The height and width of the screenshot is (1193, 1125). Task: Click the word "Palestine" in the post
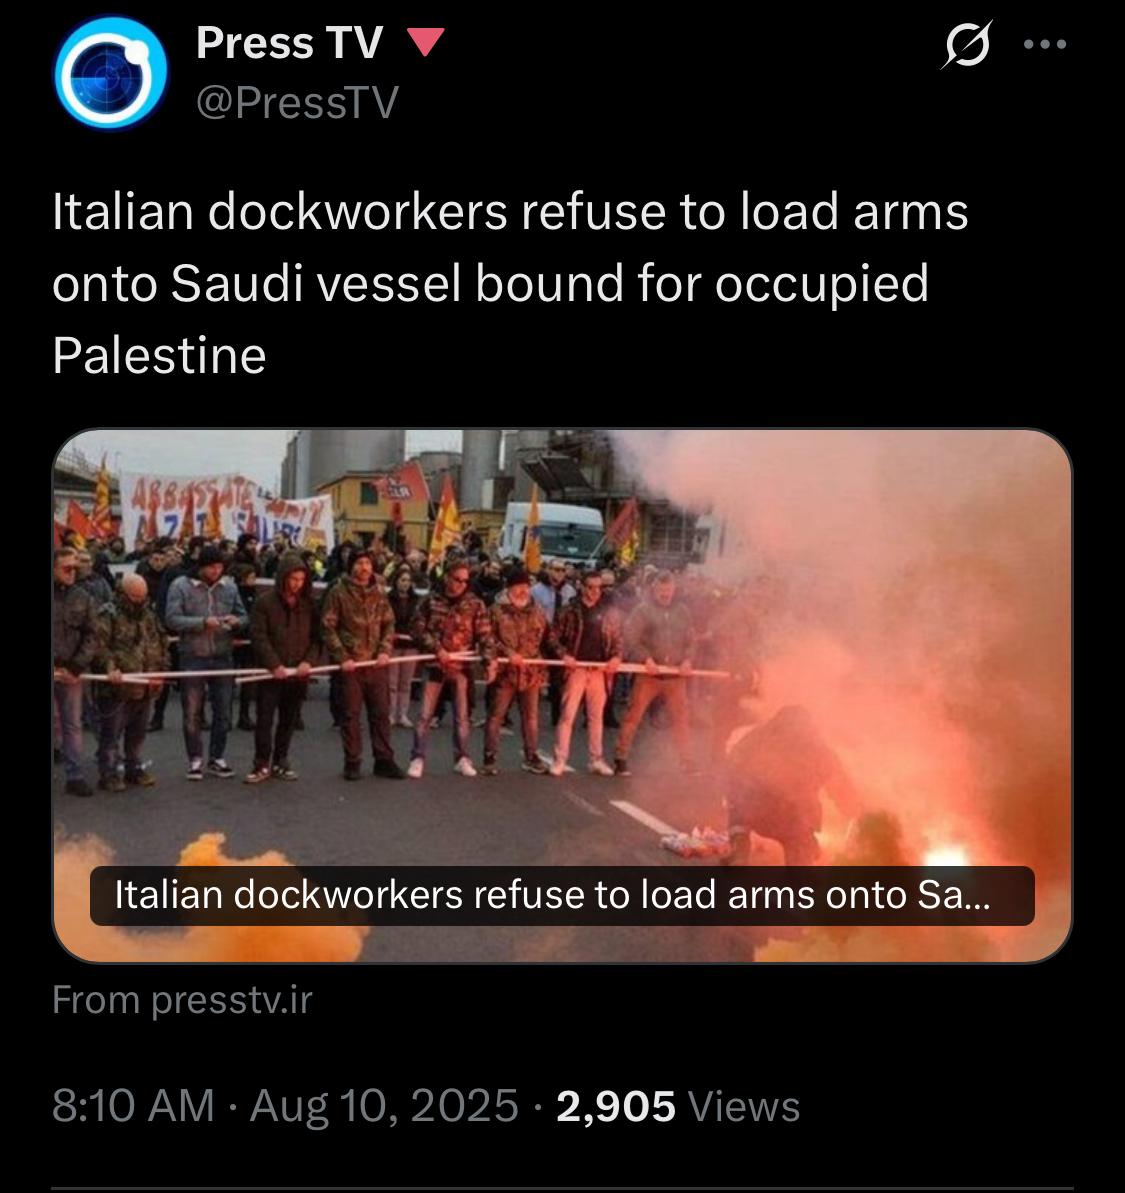[159, 355]
